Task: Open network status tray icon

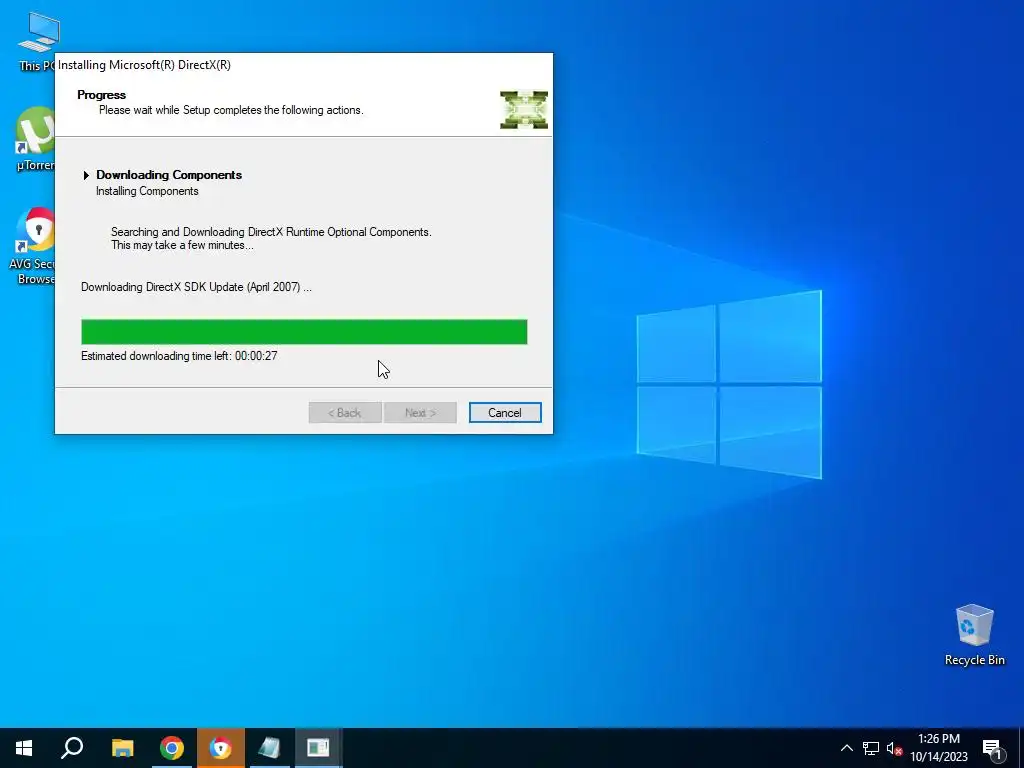Action: pos(871,748)
